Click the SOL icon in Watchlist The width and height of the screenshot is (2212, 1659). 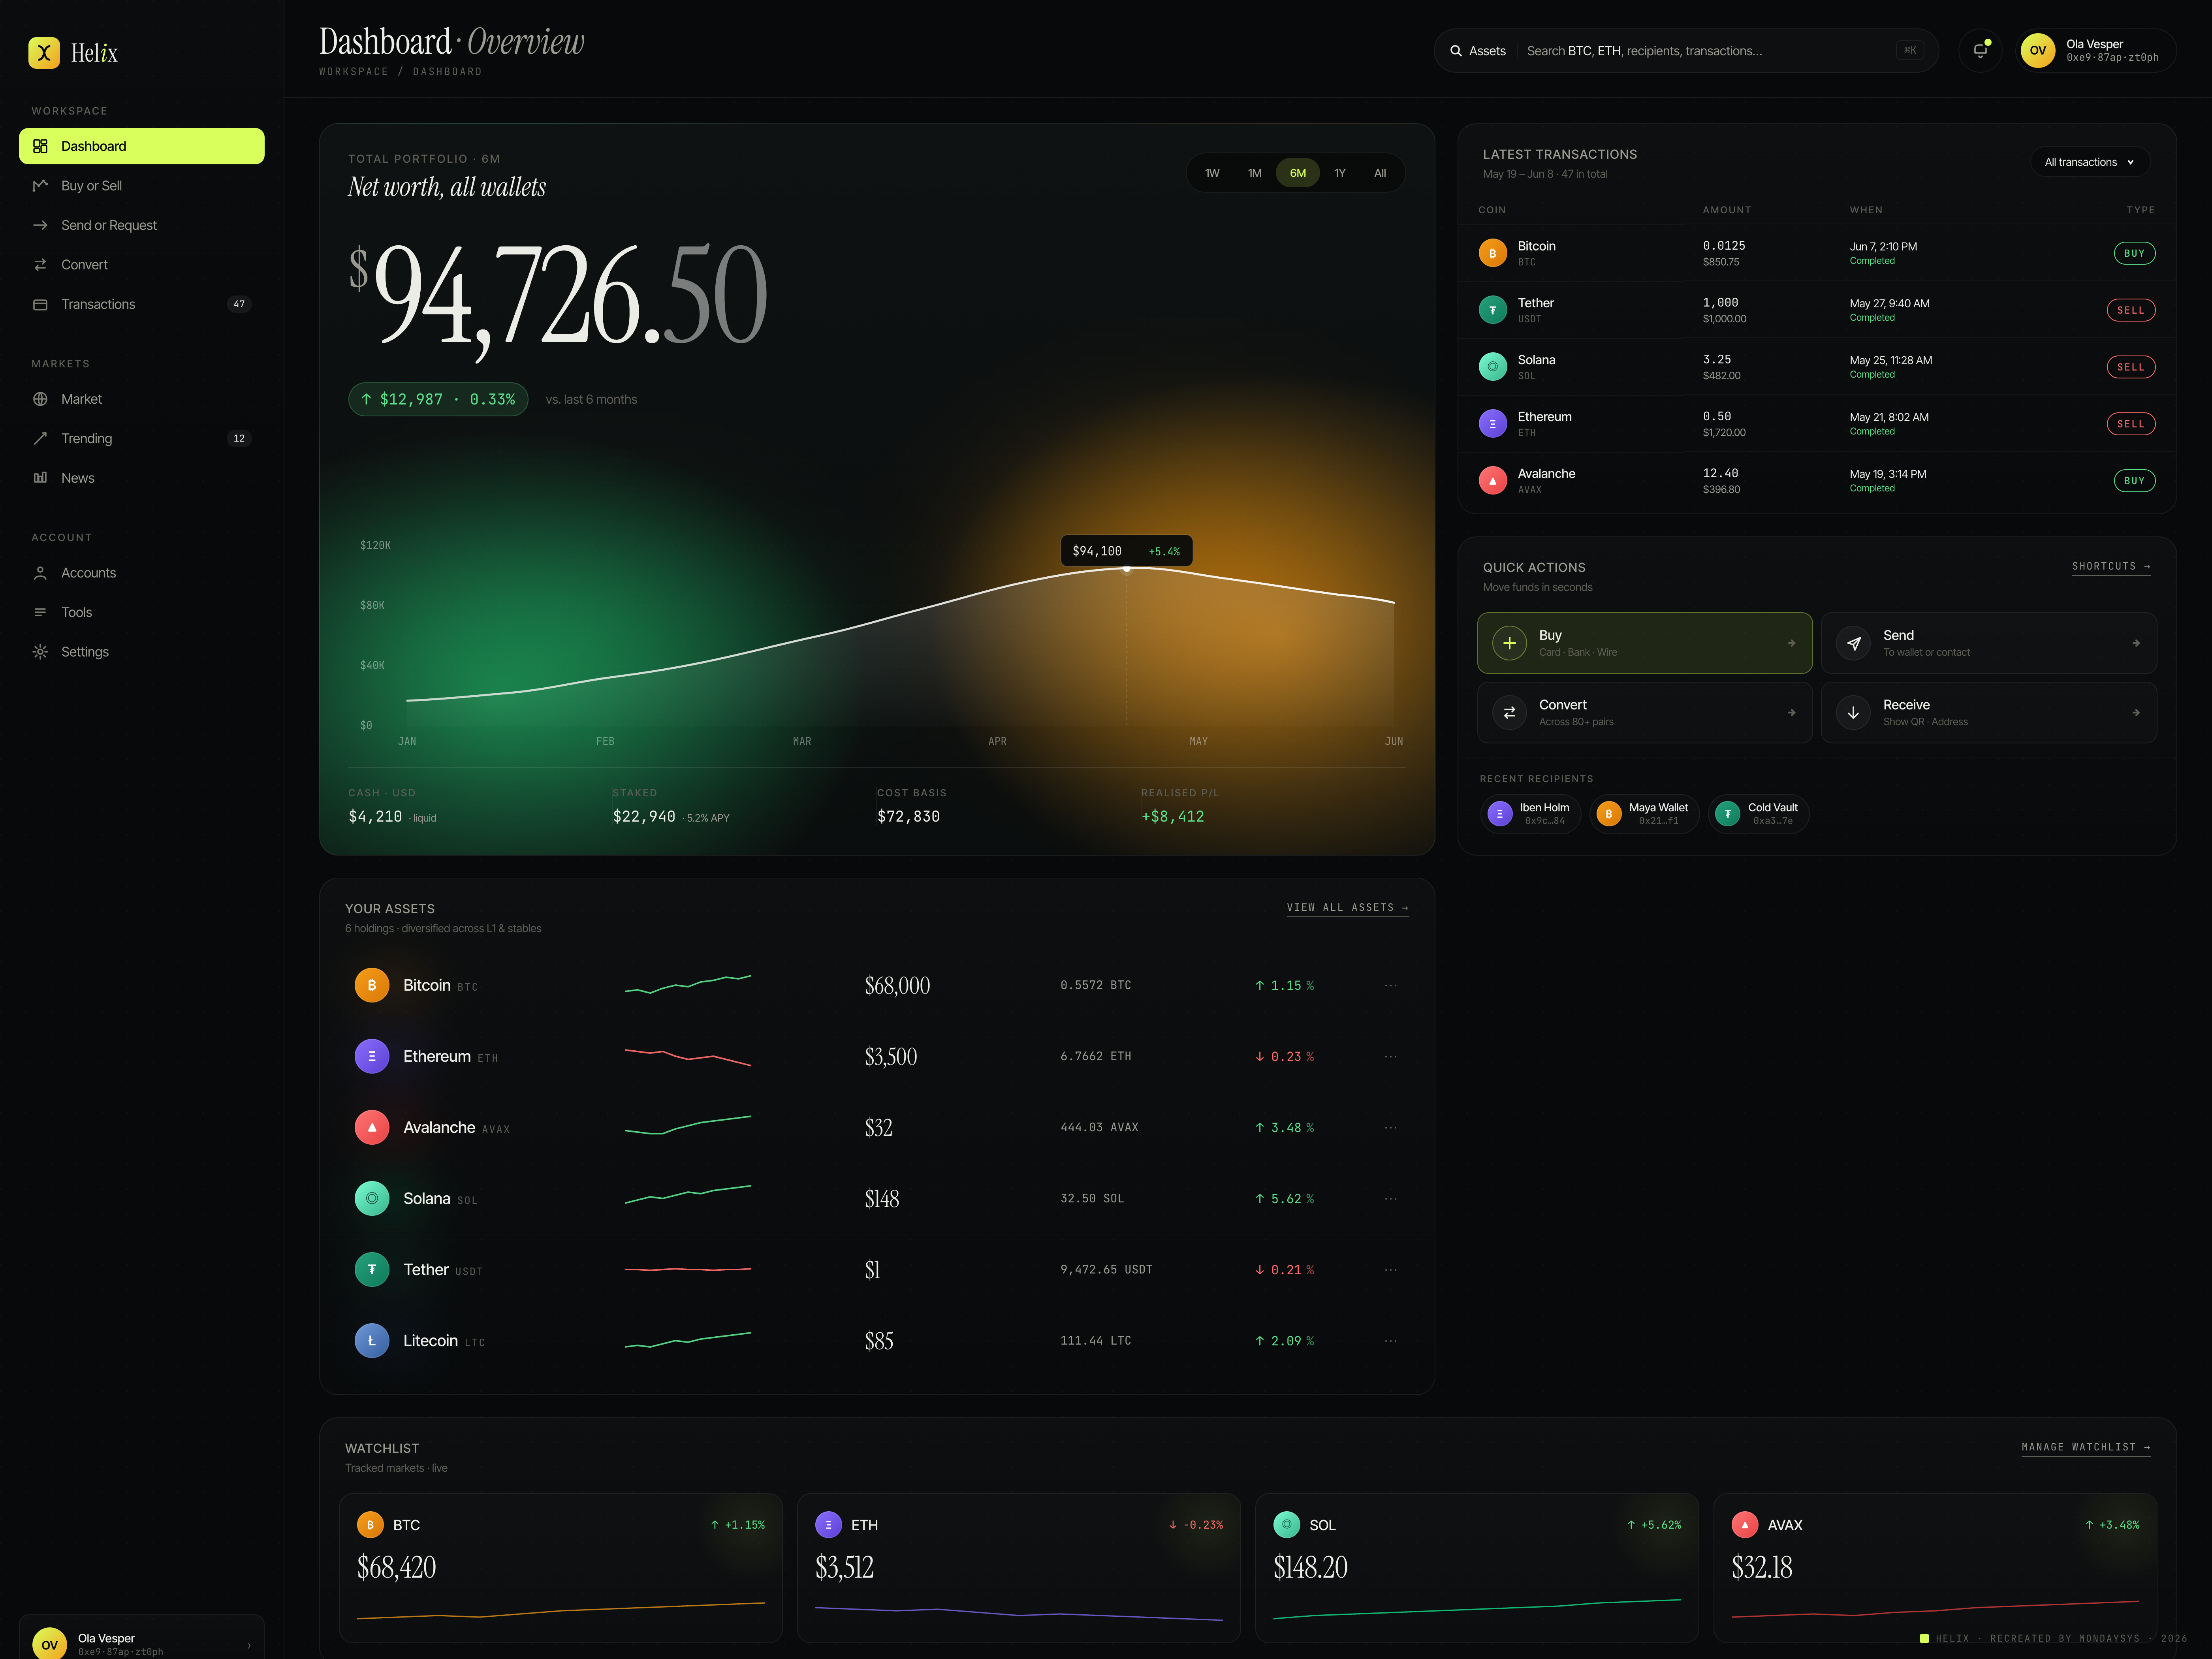(x=1286, y=1525)
